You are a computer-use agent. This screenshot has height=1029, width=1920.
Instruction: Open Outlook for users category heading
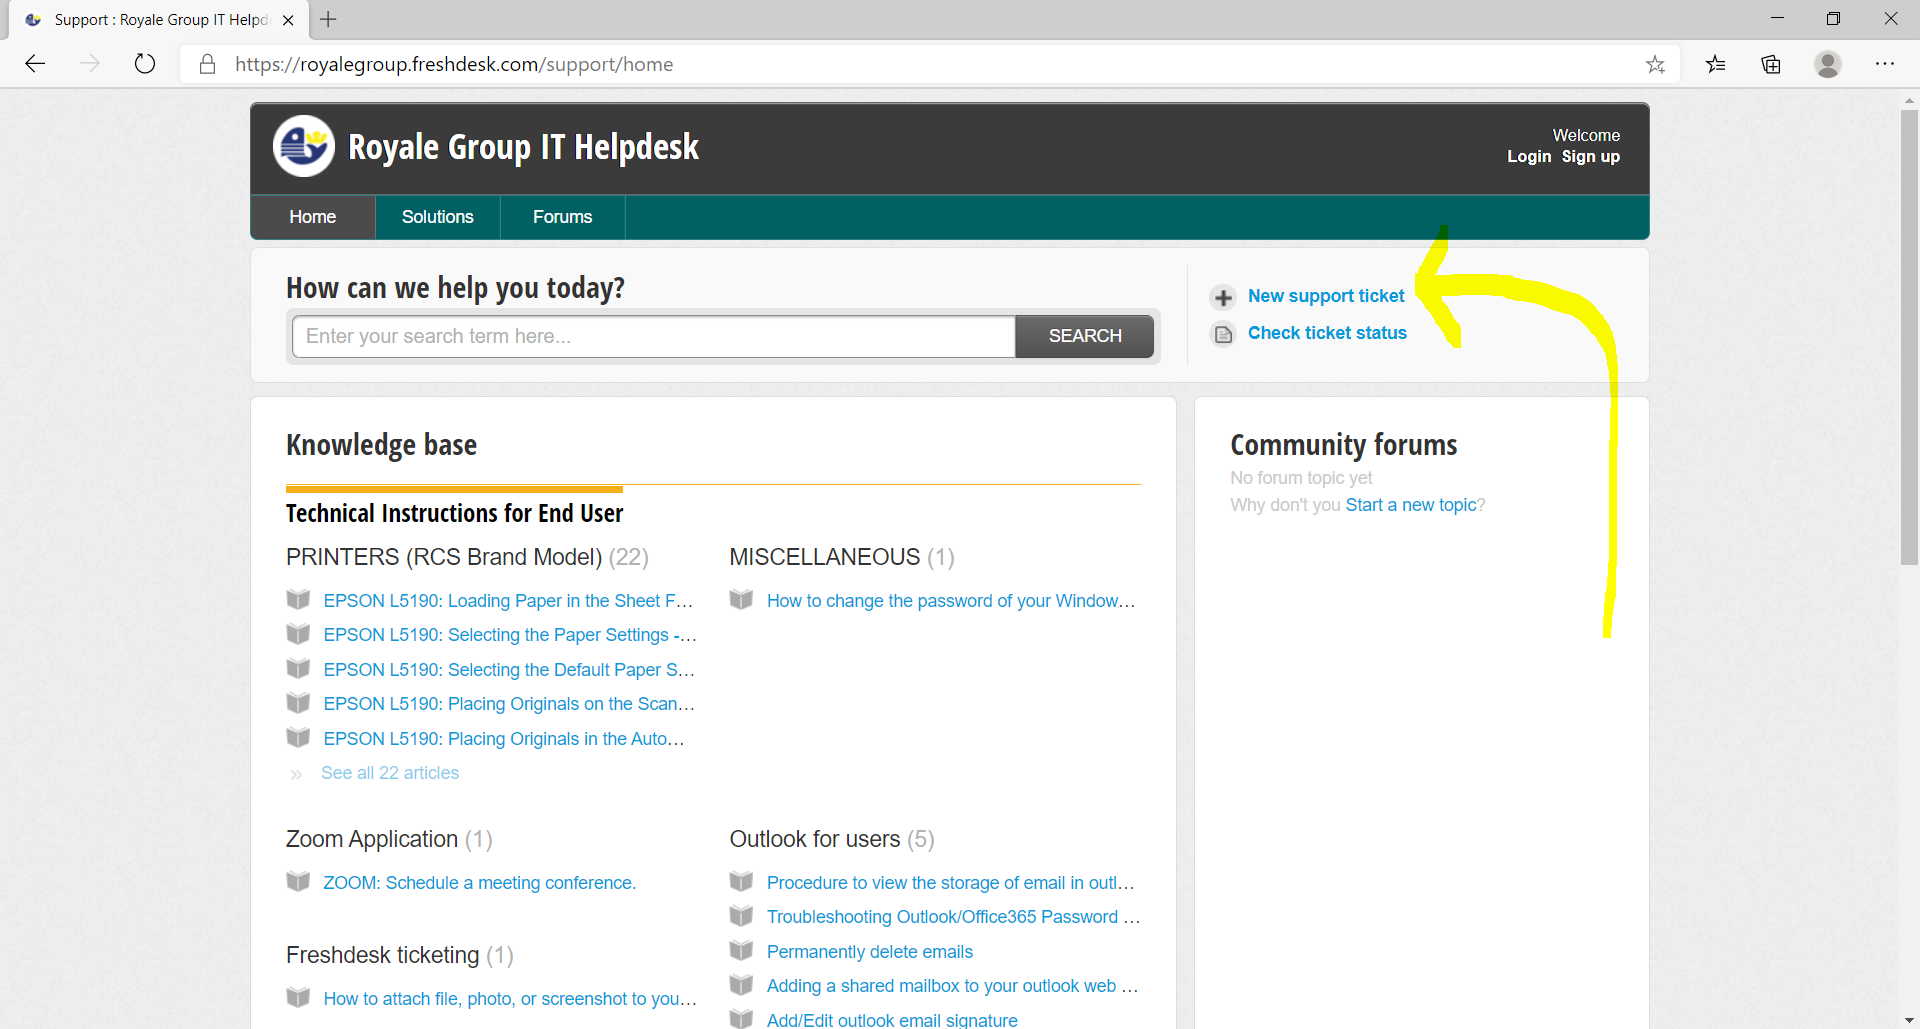[x=815, y=839]
